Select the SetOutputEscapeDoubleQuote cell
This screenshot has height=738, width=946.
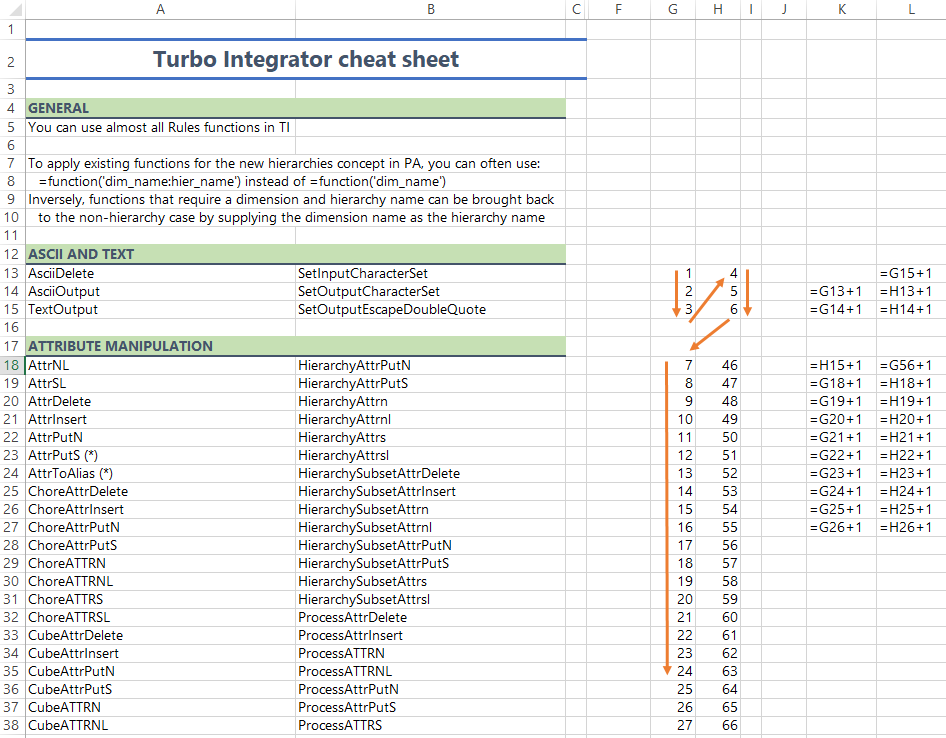(x=431, y=310)
